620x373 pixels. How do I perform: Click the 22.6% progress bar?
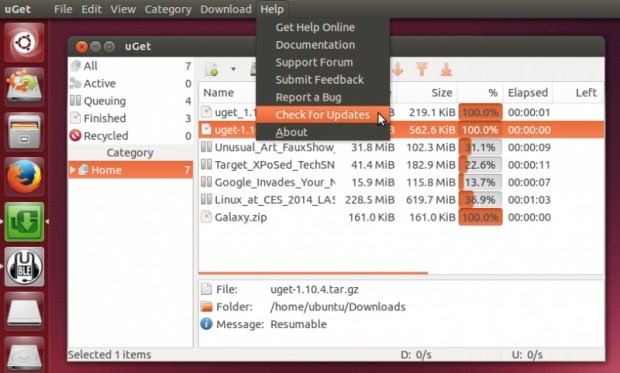tap(480, 165)
